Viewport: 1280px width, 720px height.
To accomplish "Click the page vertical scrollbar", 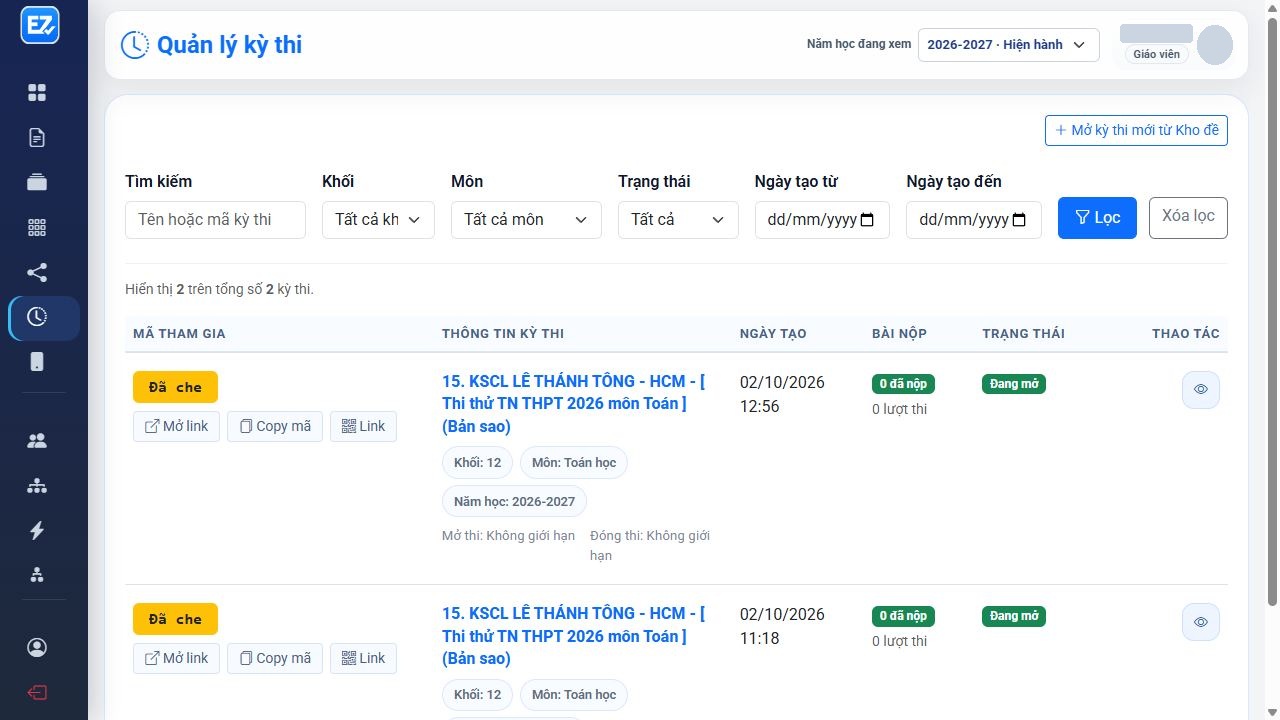I will pyautogui.click(x=1272, y=310).
